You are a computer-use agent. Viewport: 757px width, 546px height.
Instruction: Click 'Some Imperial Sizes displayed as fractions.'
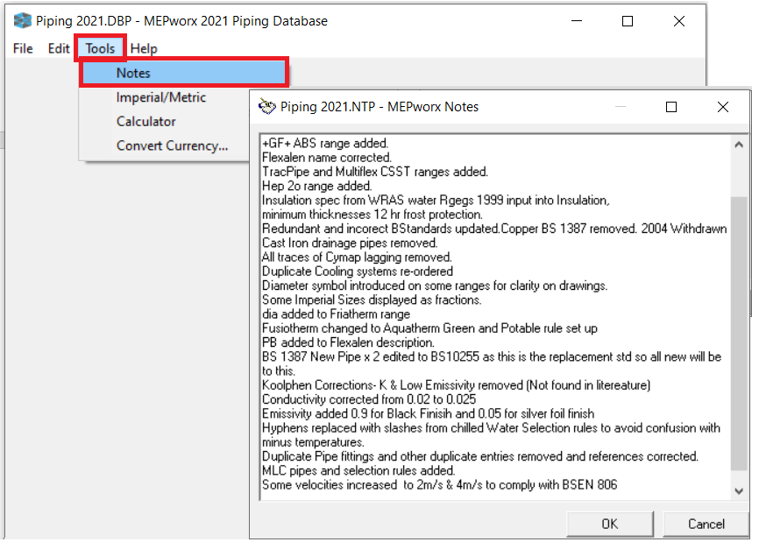(x=372, y=300)
